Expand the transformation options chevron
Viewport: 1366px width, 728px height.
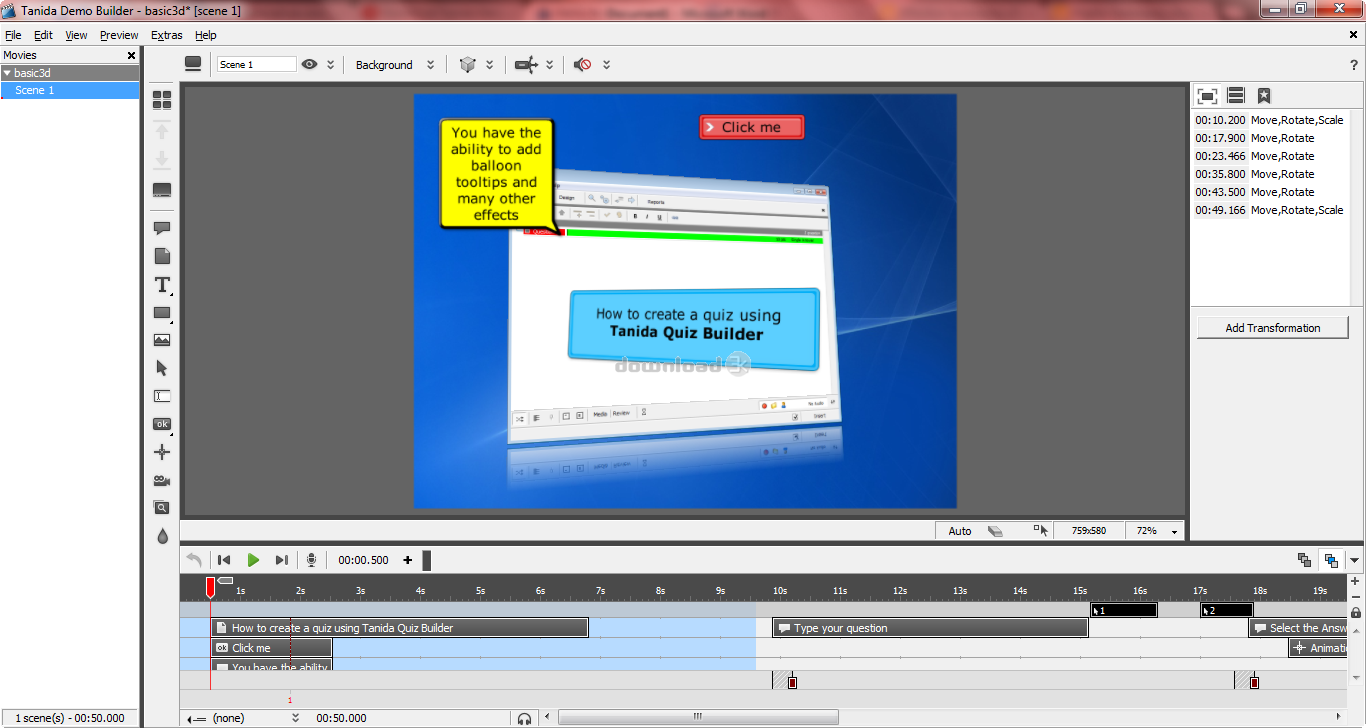pyautogui.click(x=550, y=65)
